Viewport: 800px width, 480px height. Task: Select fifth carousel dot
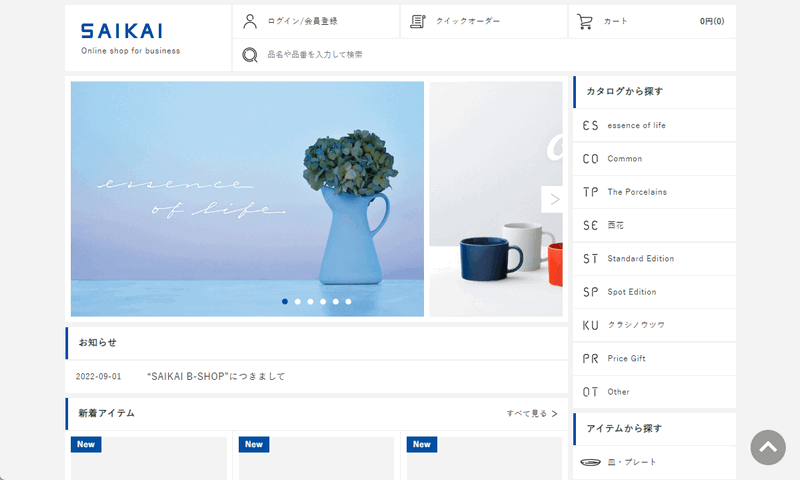[x=336, y=301]
